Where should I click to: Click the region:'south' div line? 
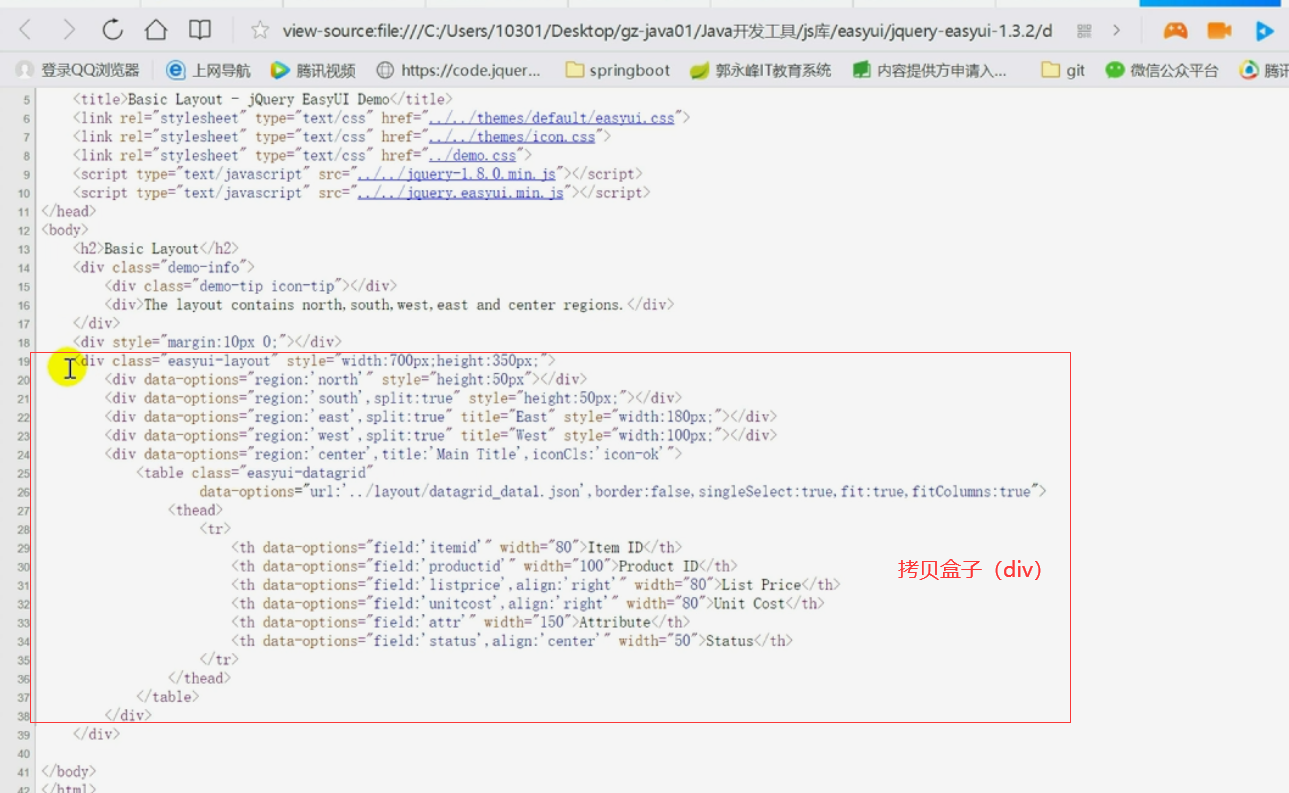click(x=394, y=398)
